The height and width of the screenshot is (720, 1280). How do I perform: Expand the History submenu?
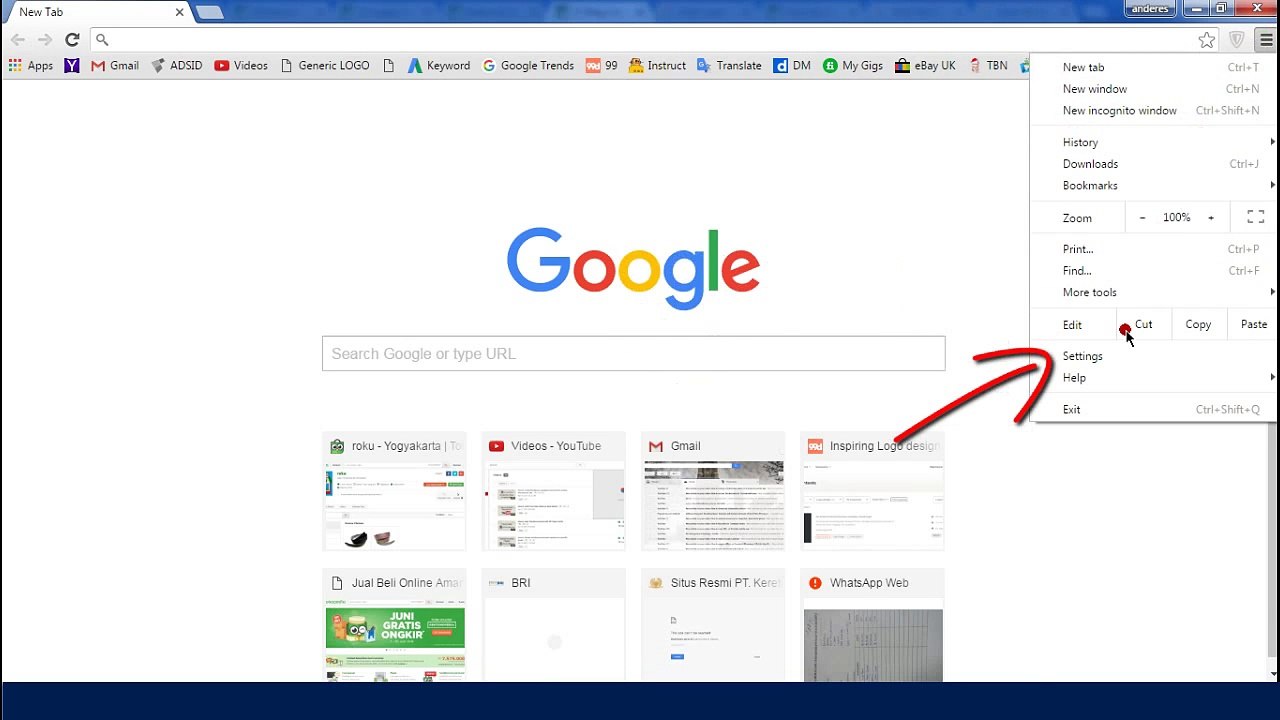coord(1154,142)
